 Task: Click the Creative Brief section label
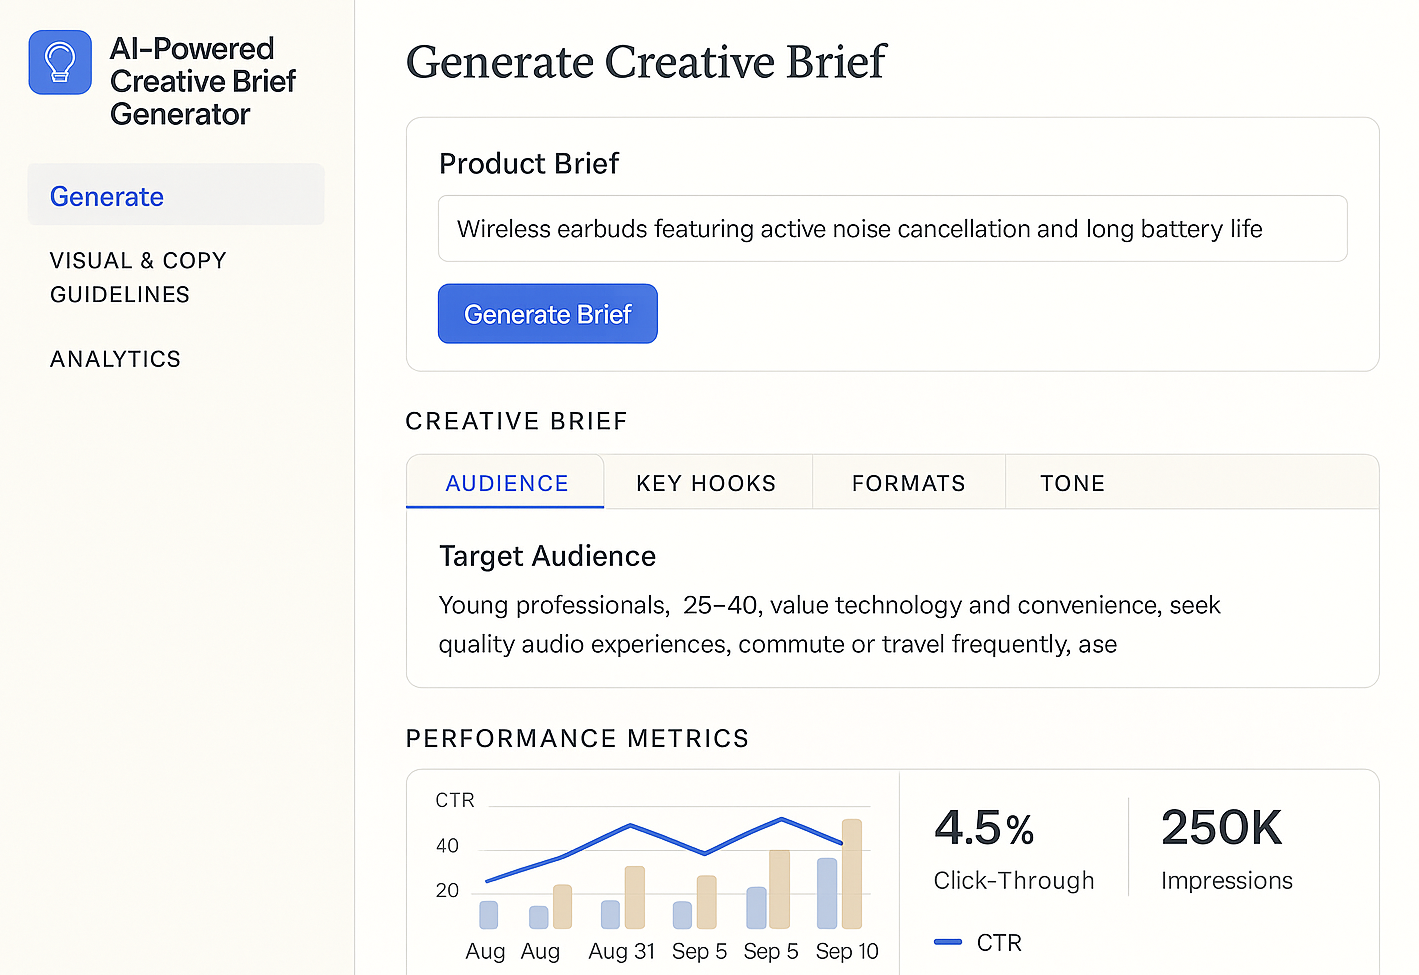(x=516, y=421)
